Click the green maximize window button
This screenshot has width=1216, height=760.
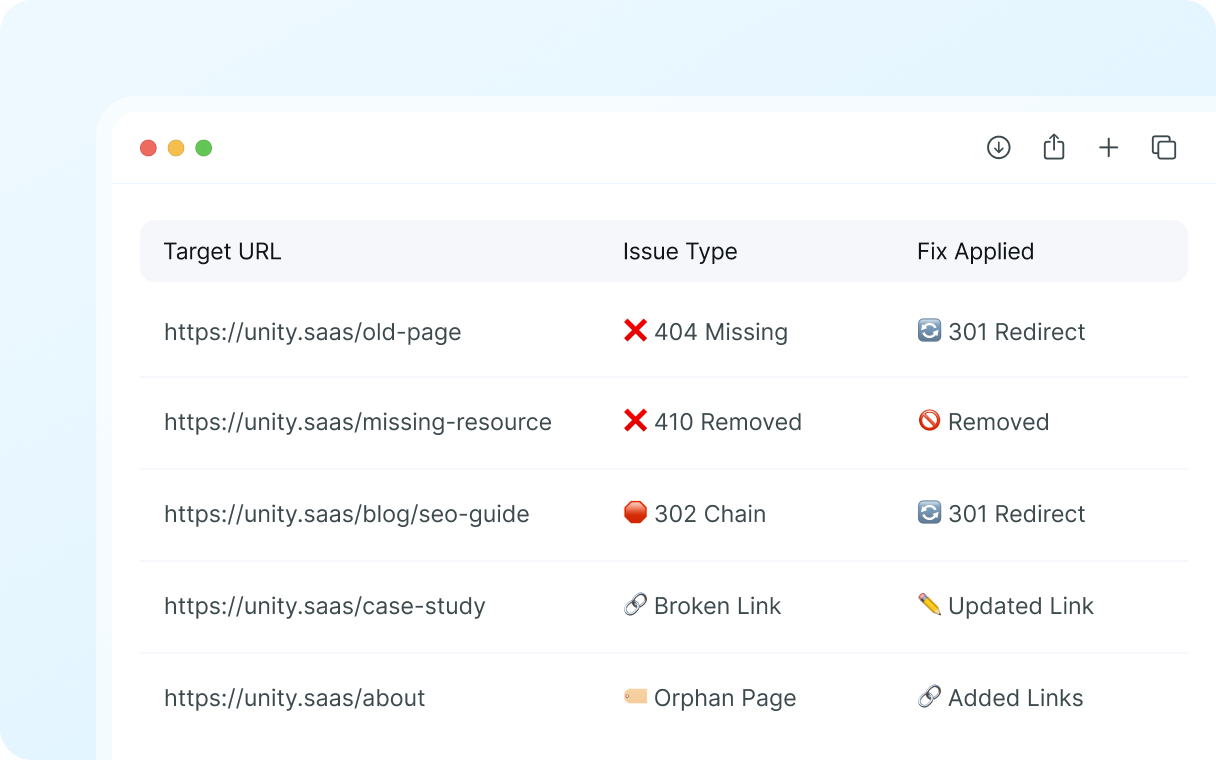coord(204,148)
